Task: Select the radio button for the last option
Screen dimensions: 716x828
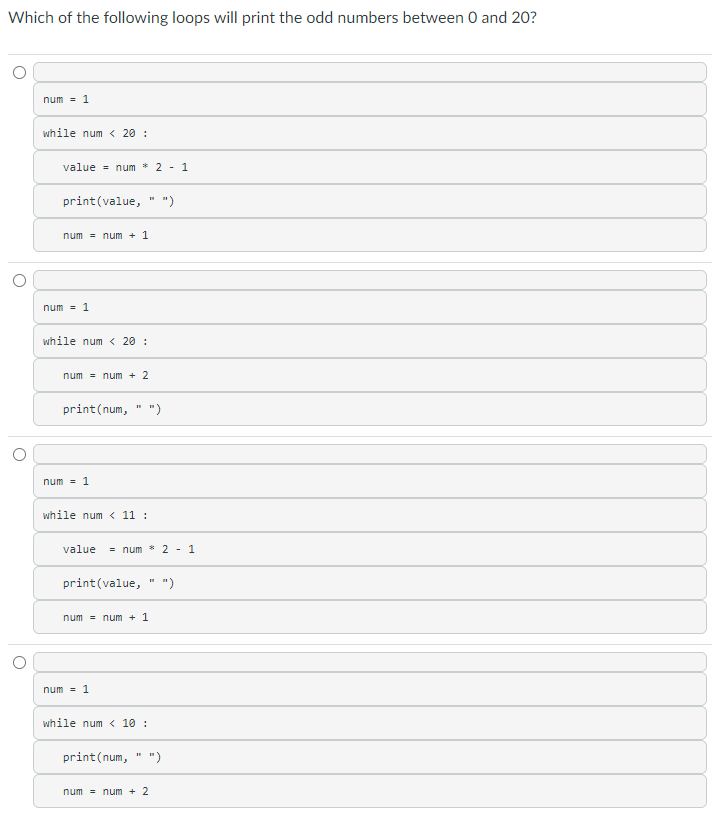Action: [x=19, y=662]
